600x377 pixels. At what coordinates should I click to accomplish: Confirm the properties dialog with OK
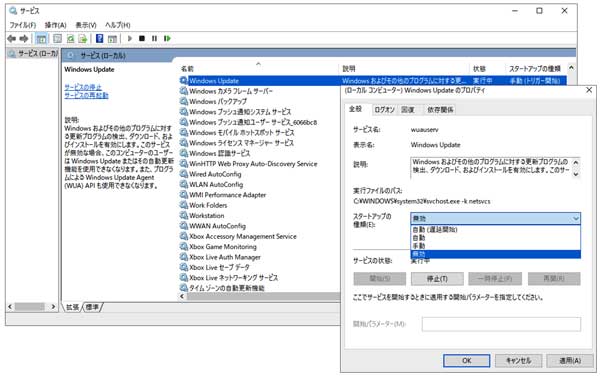pos(466,361)
